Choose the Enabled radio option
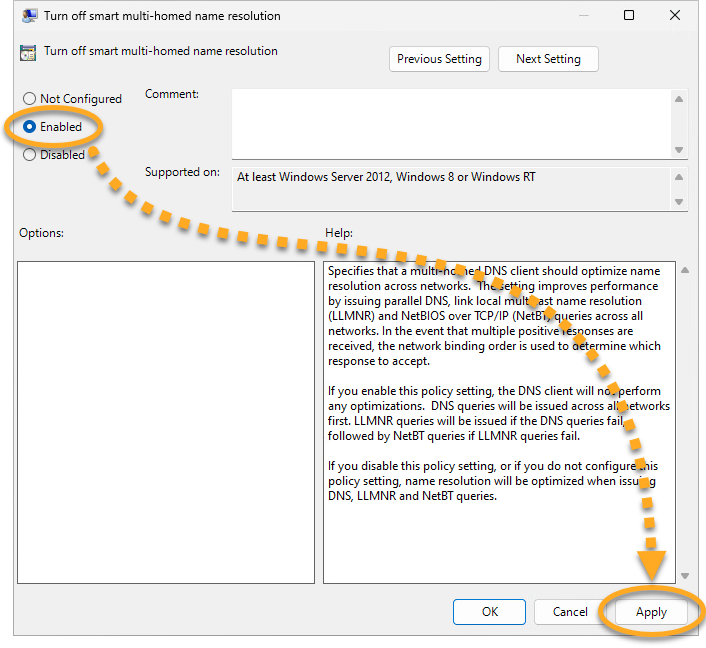706x648 pixels. coord(30,127)
